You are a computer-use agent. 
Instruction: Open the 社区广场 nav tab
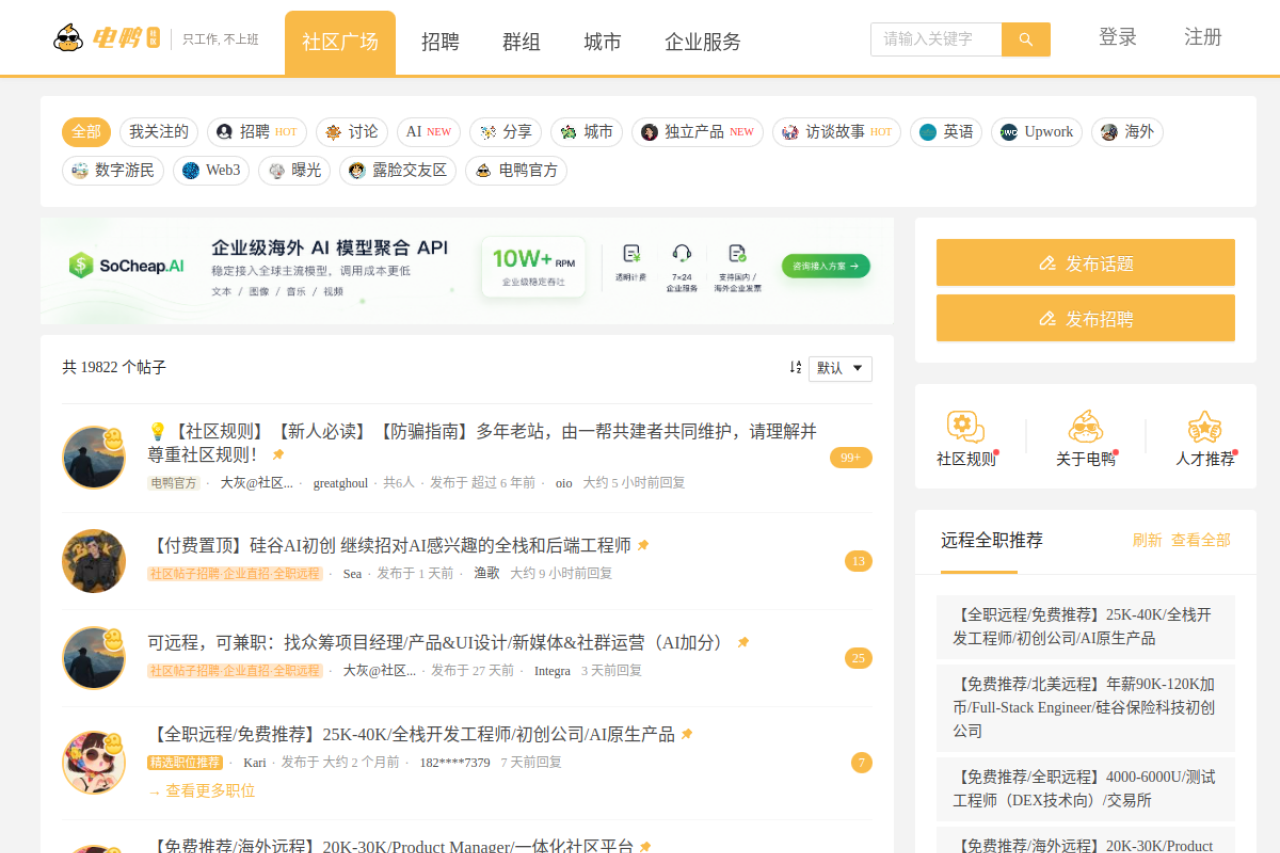click(x=340, y=42)
